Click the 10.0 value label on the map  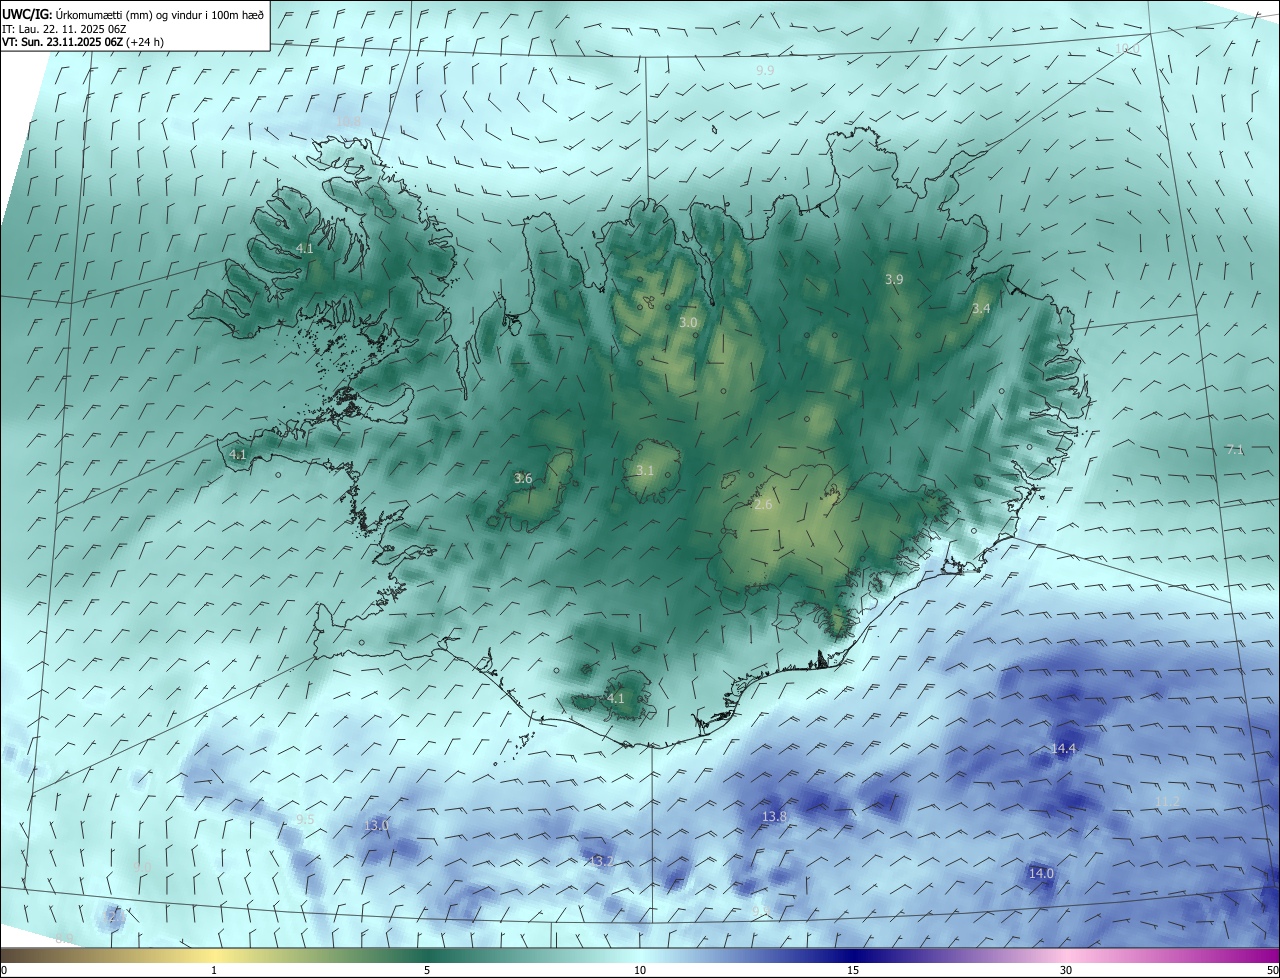point(1127,48)
